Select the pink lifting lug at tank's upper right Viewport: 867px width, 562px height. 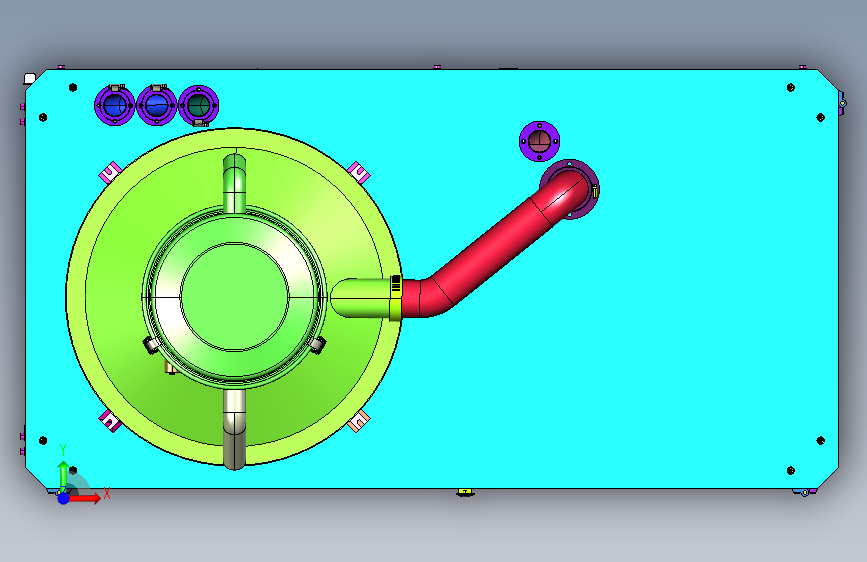tap(359, 173)
